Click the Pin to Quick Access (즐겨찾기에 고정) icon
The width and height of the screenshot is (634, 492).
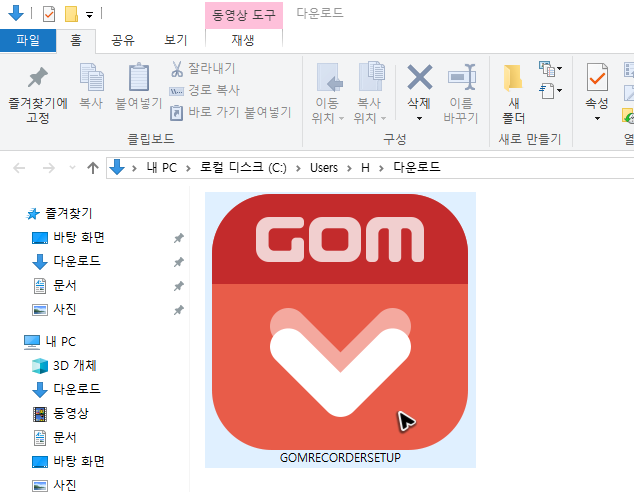pos(38,77)
